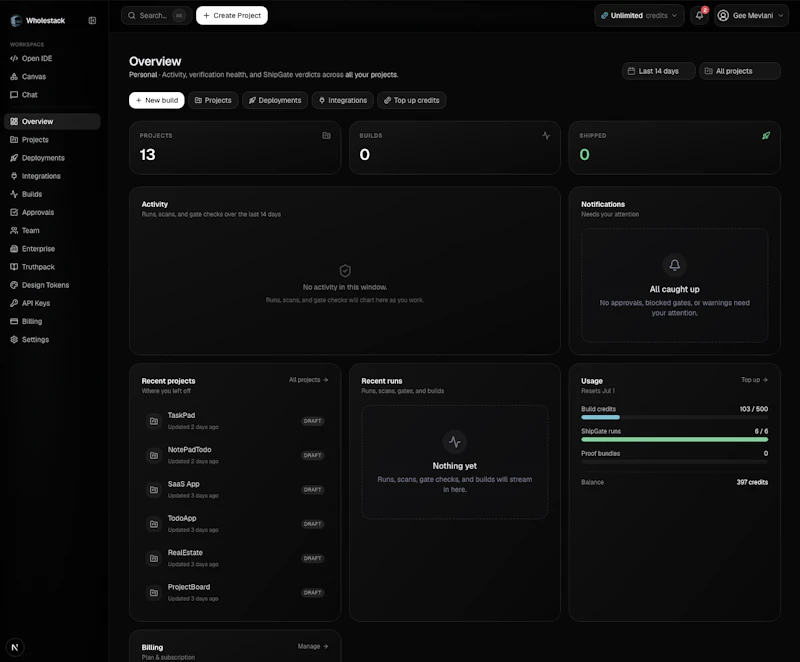The height and width of the screenshot is (662, 800).
Task: Go to Deployments in the sidebar
Action: 52,158
